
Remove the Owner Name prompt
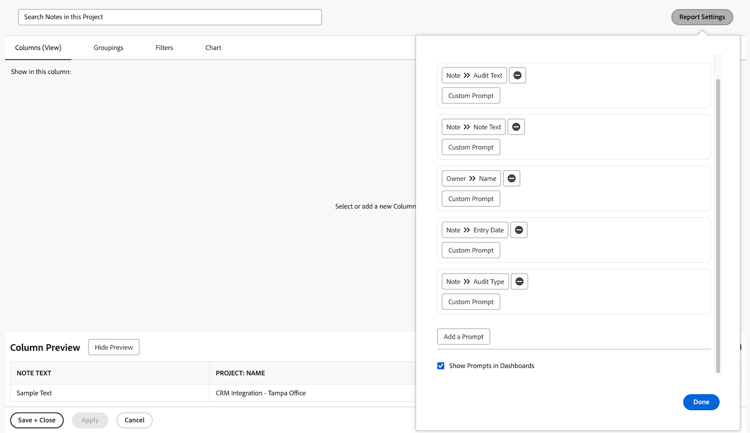coord(511,178)
